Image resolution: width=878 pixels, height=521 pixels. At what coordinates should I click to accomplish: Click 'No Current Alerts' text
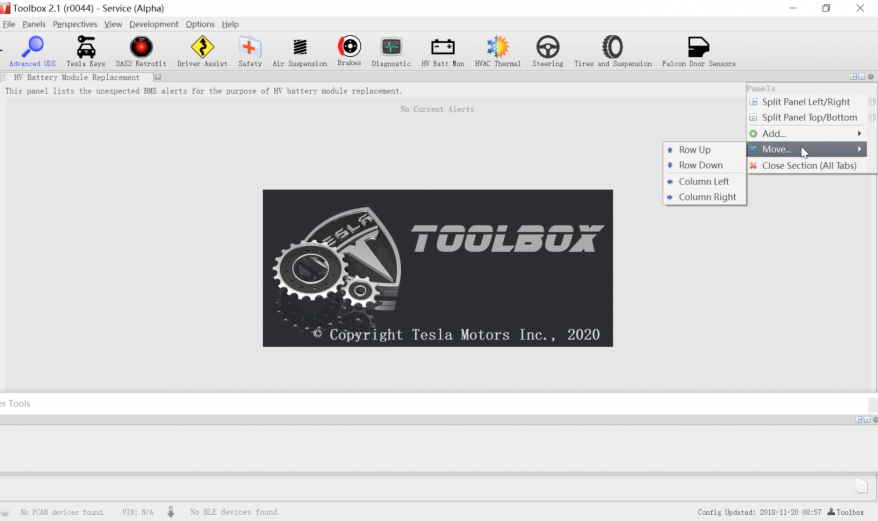click(x=437, y=109)
